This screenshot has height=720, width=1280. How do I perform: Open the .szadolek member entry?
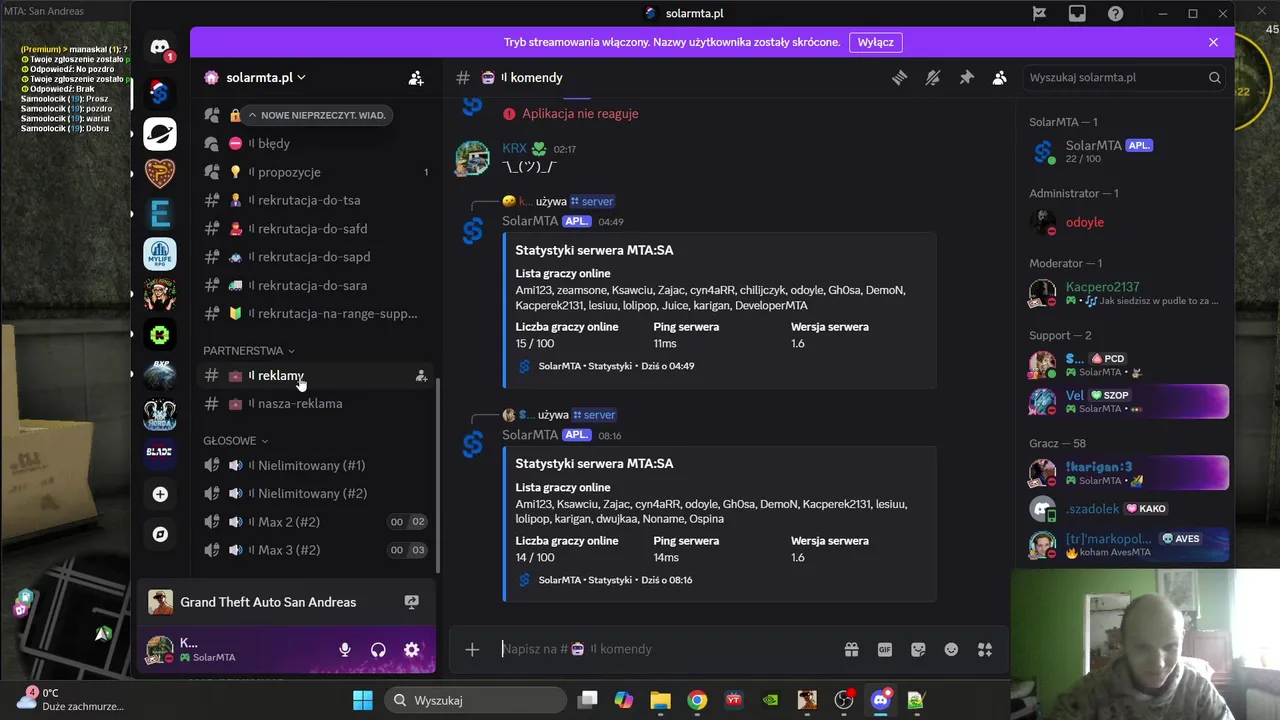(x=1128, y=509)
